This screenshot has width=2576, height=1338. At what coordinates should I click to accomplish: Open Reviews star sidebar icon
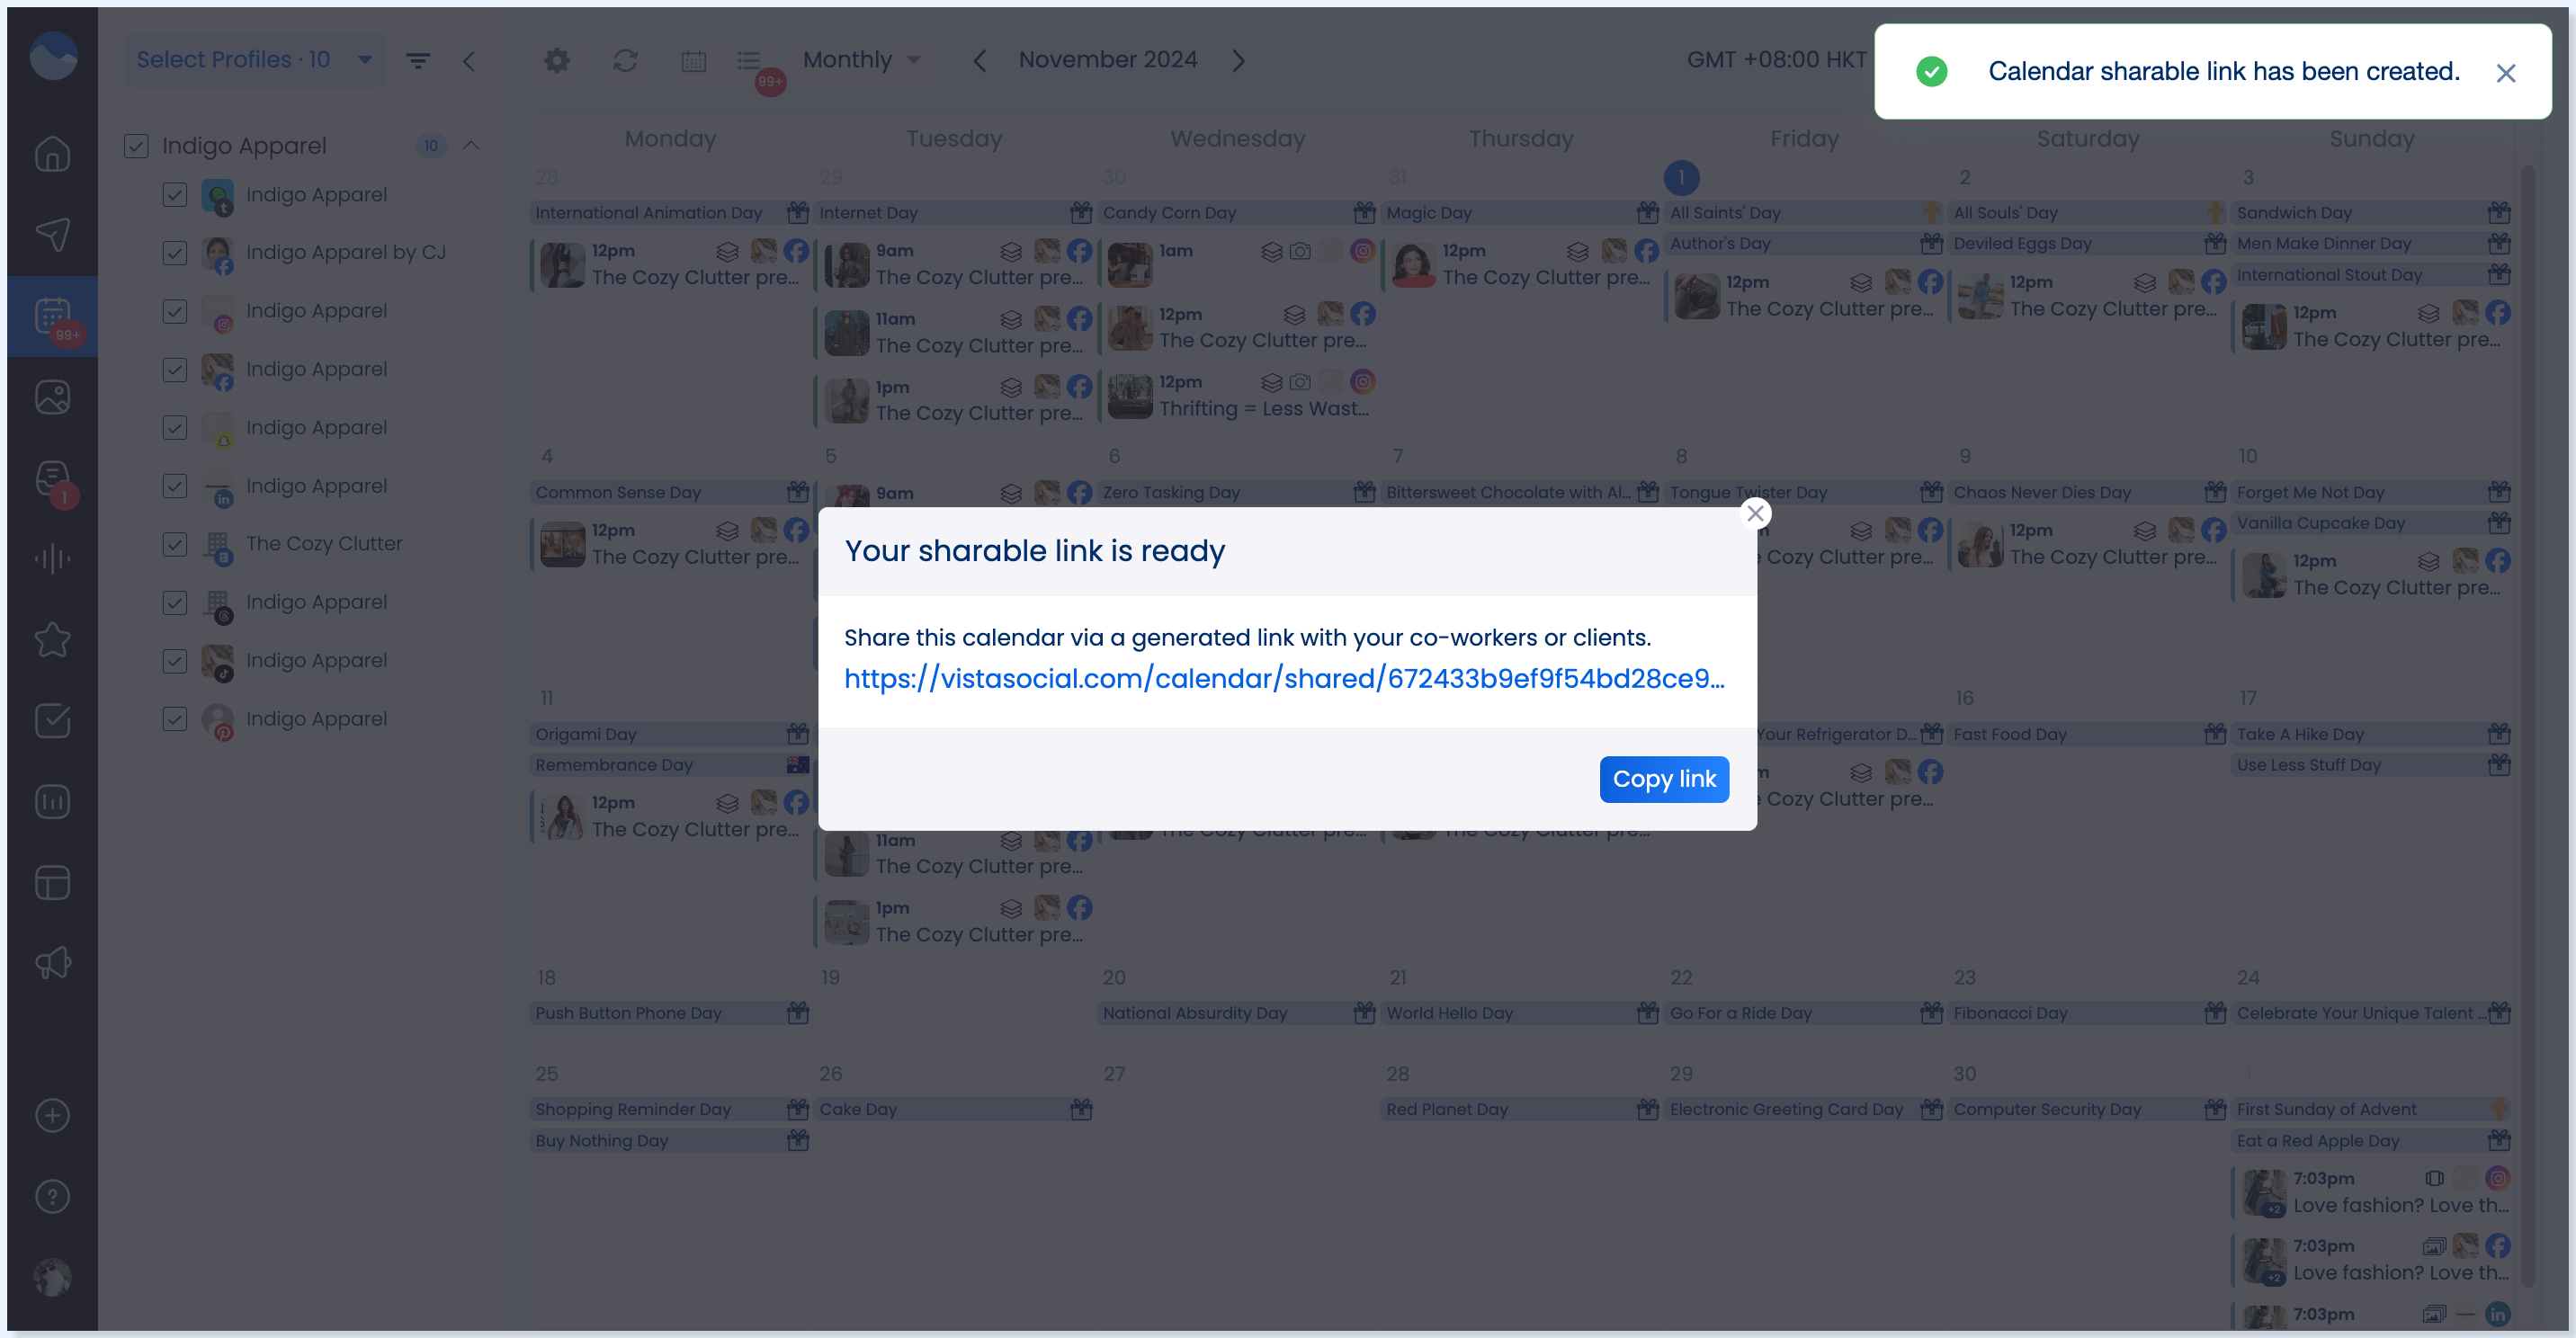tap(53, 640)
